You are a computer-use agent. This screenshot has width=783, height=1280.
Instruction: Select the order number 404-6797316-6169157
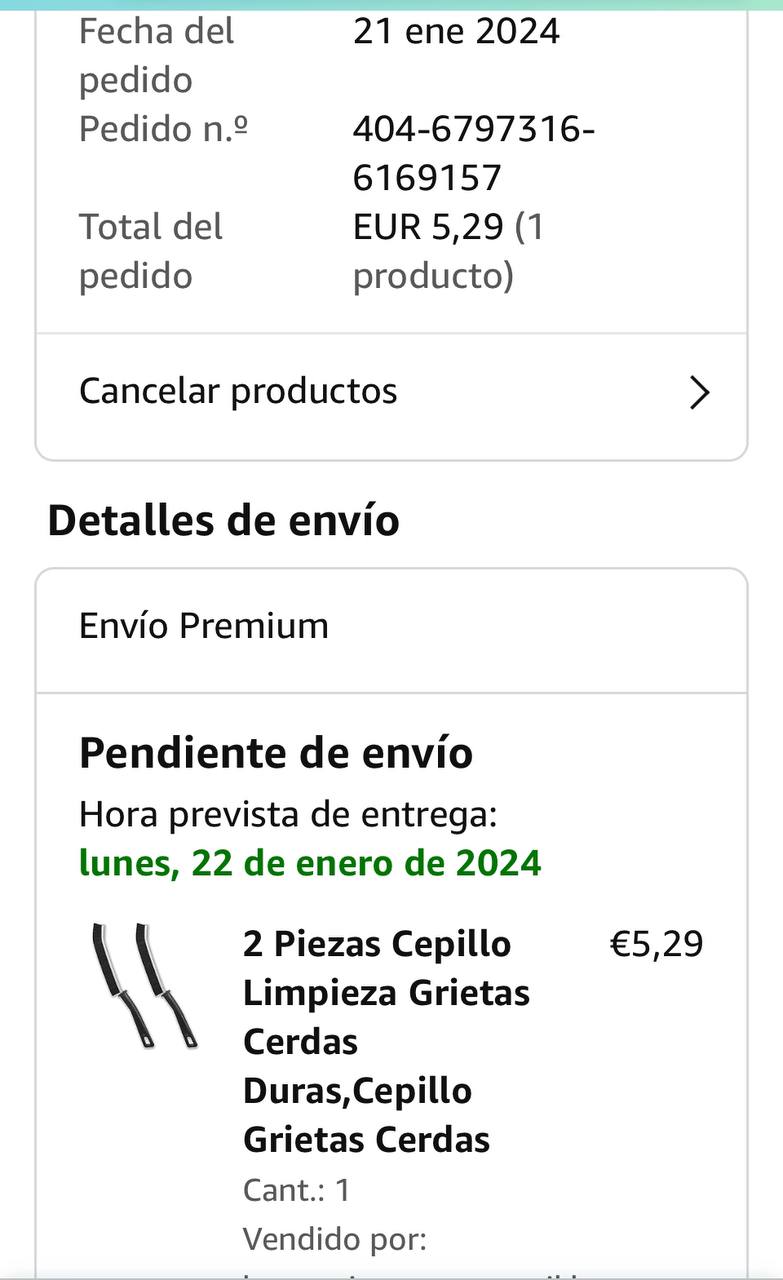[473, 153]
